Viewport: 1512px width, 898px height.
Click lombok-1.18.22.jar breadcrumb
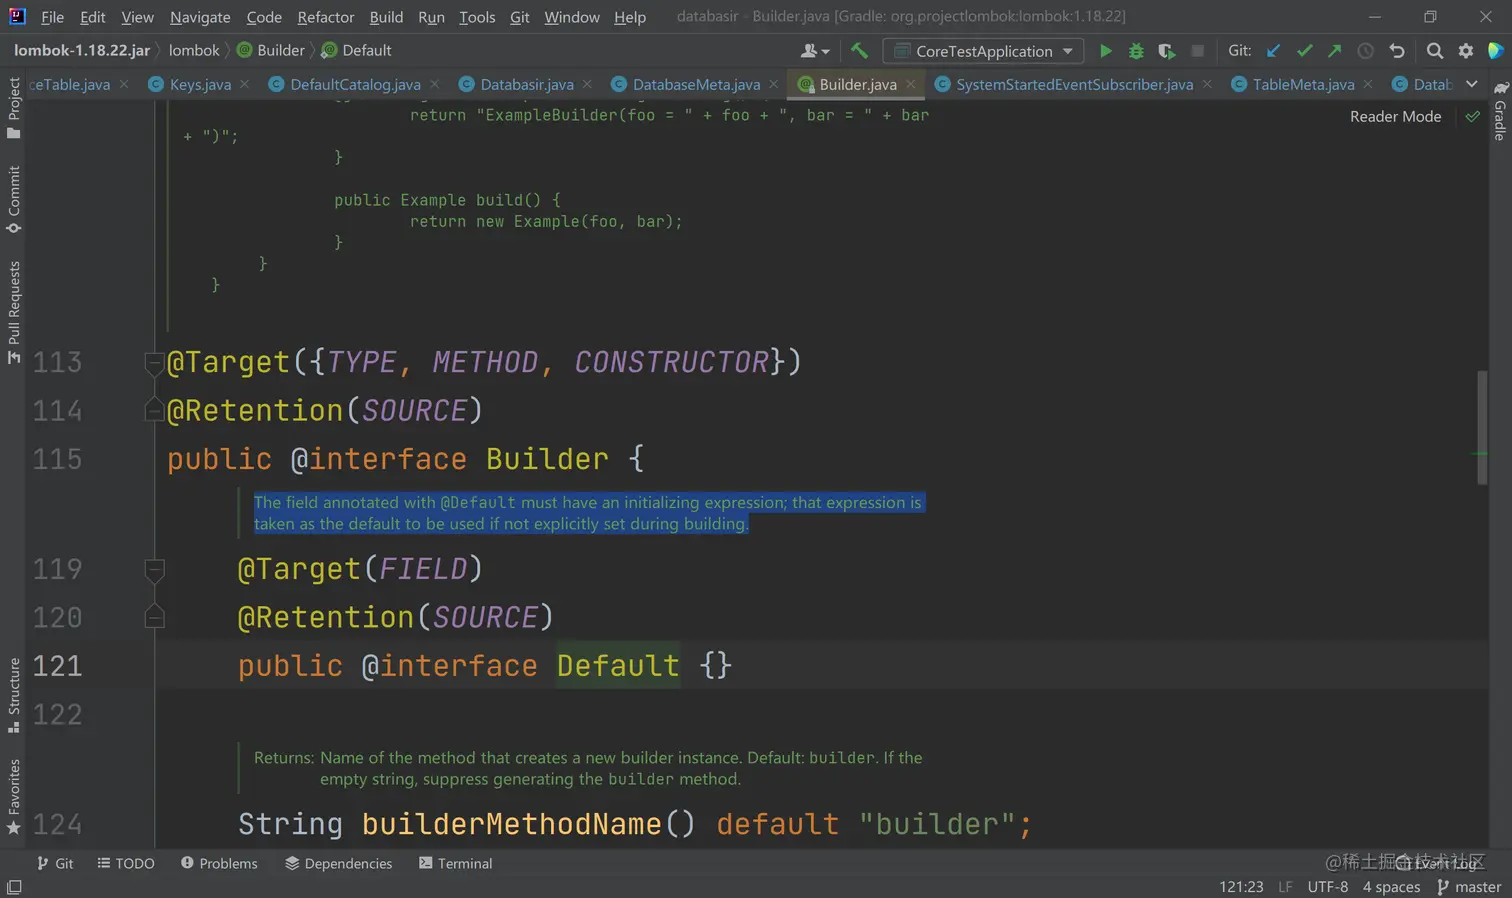(x=82, y=50)
